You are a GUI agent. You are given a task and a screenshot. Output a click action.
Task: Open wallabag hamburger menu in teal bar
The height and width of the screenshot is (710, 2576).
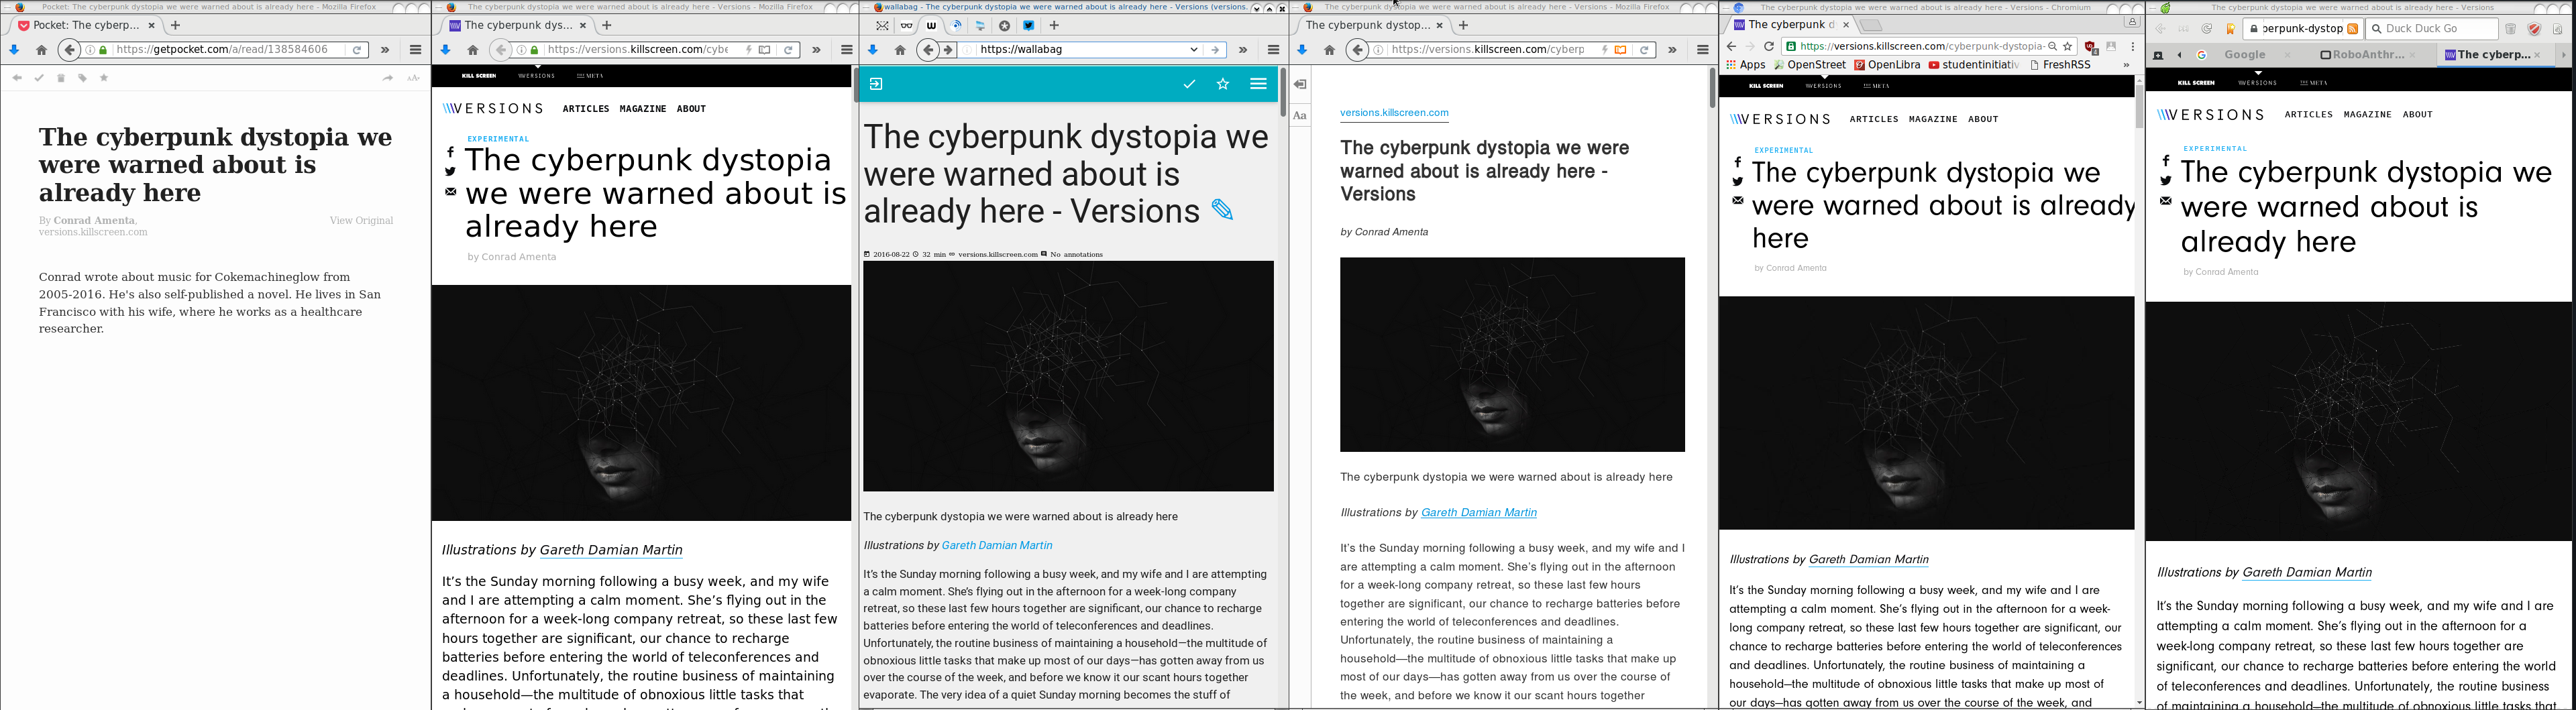(x=1258, y=84)
